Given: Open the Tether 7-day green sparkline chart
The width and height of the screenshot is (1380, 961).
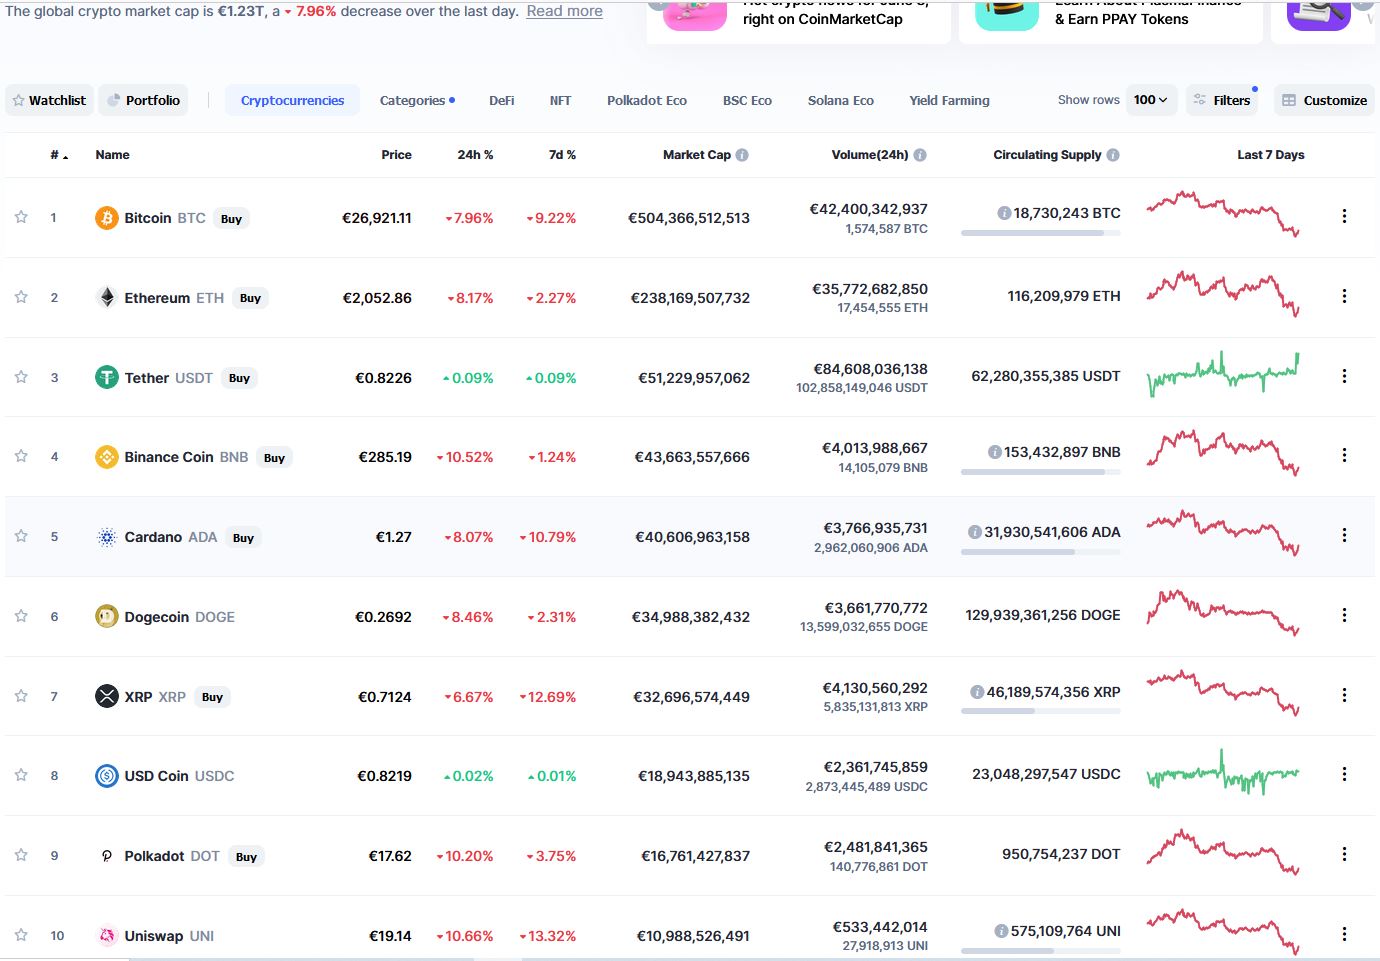Looking at the screenshot, I should 1223,374.
